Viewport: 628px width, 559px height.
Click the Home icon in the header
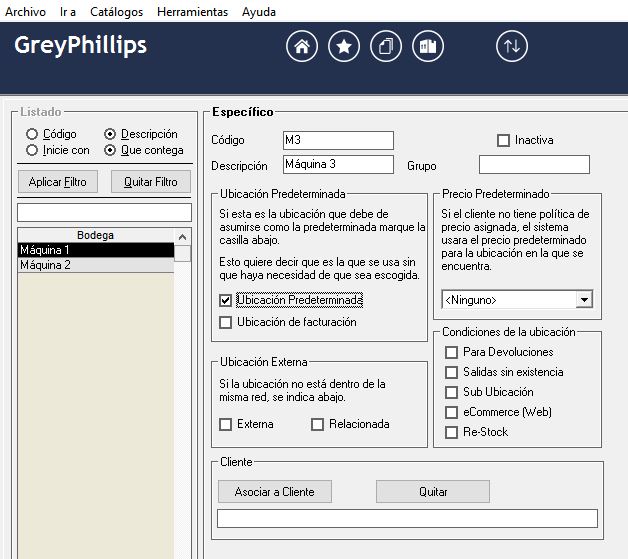302,46
